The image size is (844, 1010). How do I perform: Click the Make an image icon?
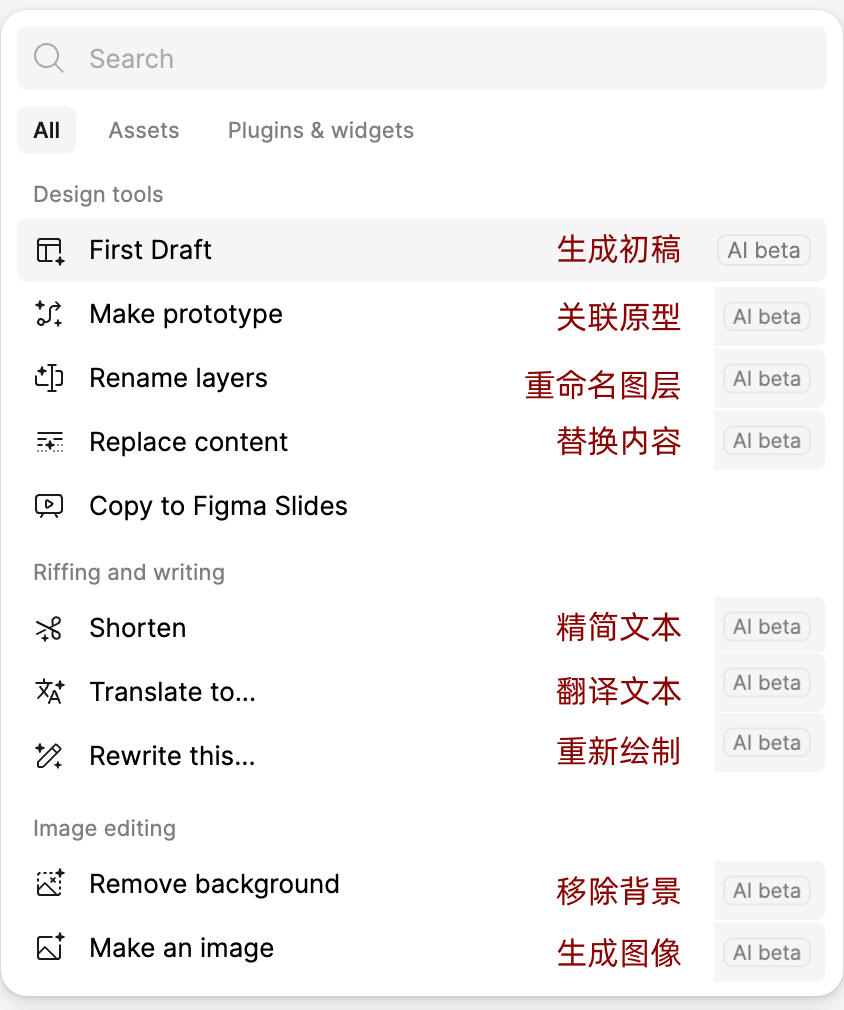(50, 948)
